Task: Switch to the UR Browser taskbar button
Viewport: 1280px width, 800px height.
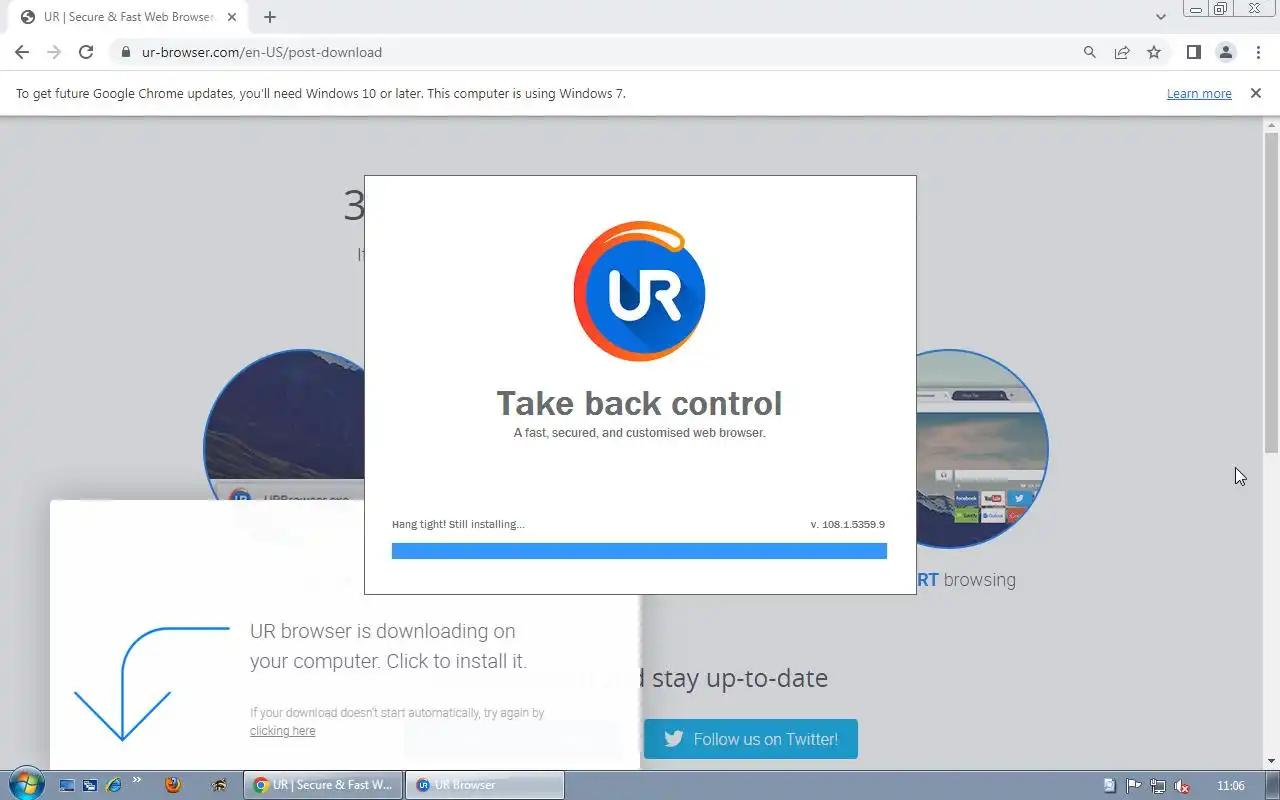Action: (x=485, y=785)
